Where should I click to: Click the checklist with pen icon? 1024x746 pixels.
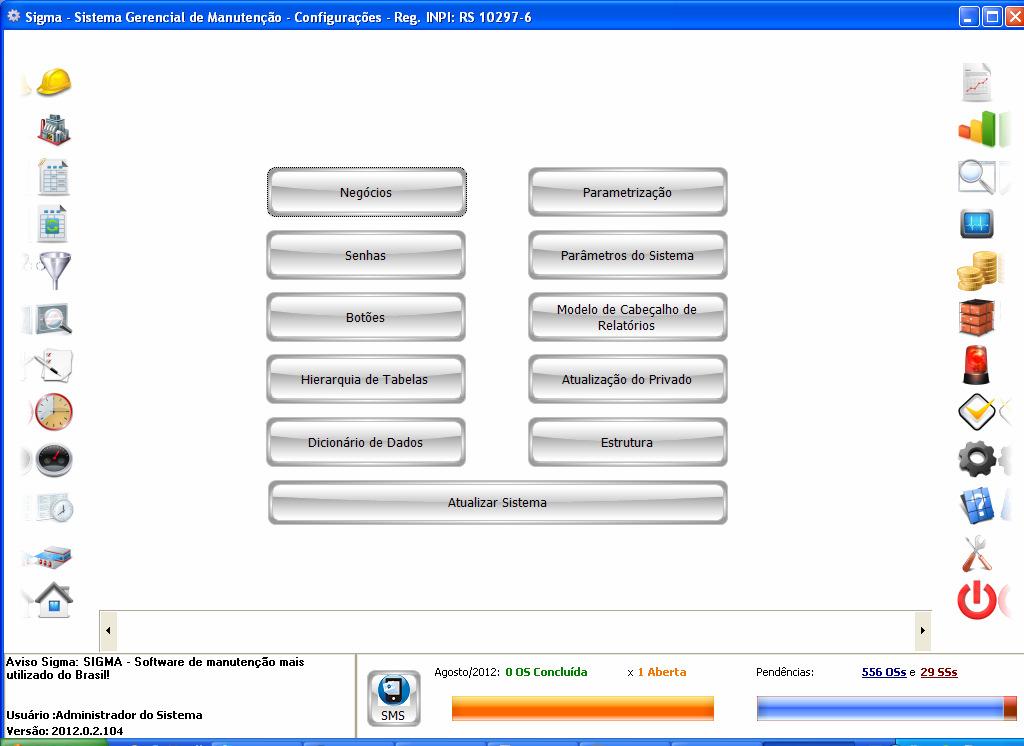point(55,365)
